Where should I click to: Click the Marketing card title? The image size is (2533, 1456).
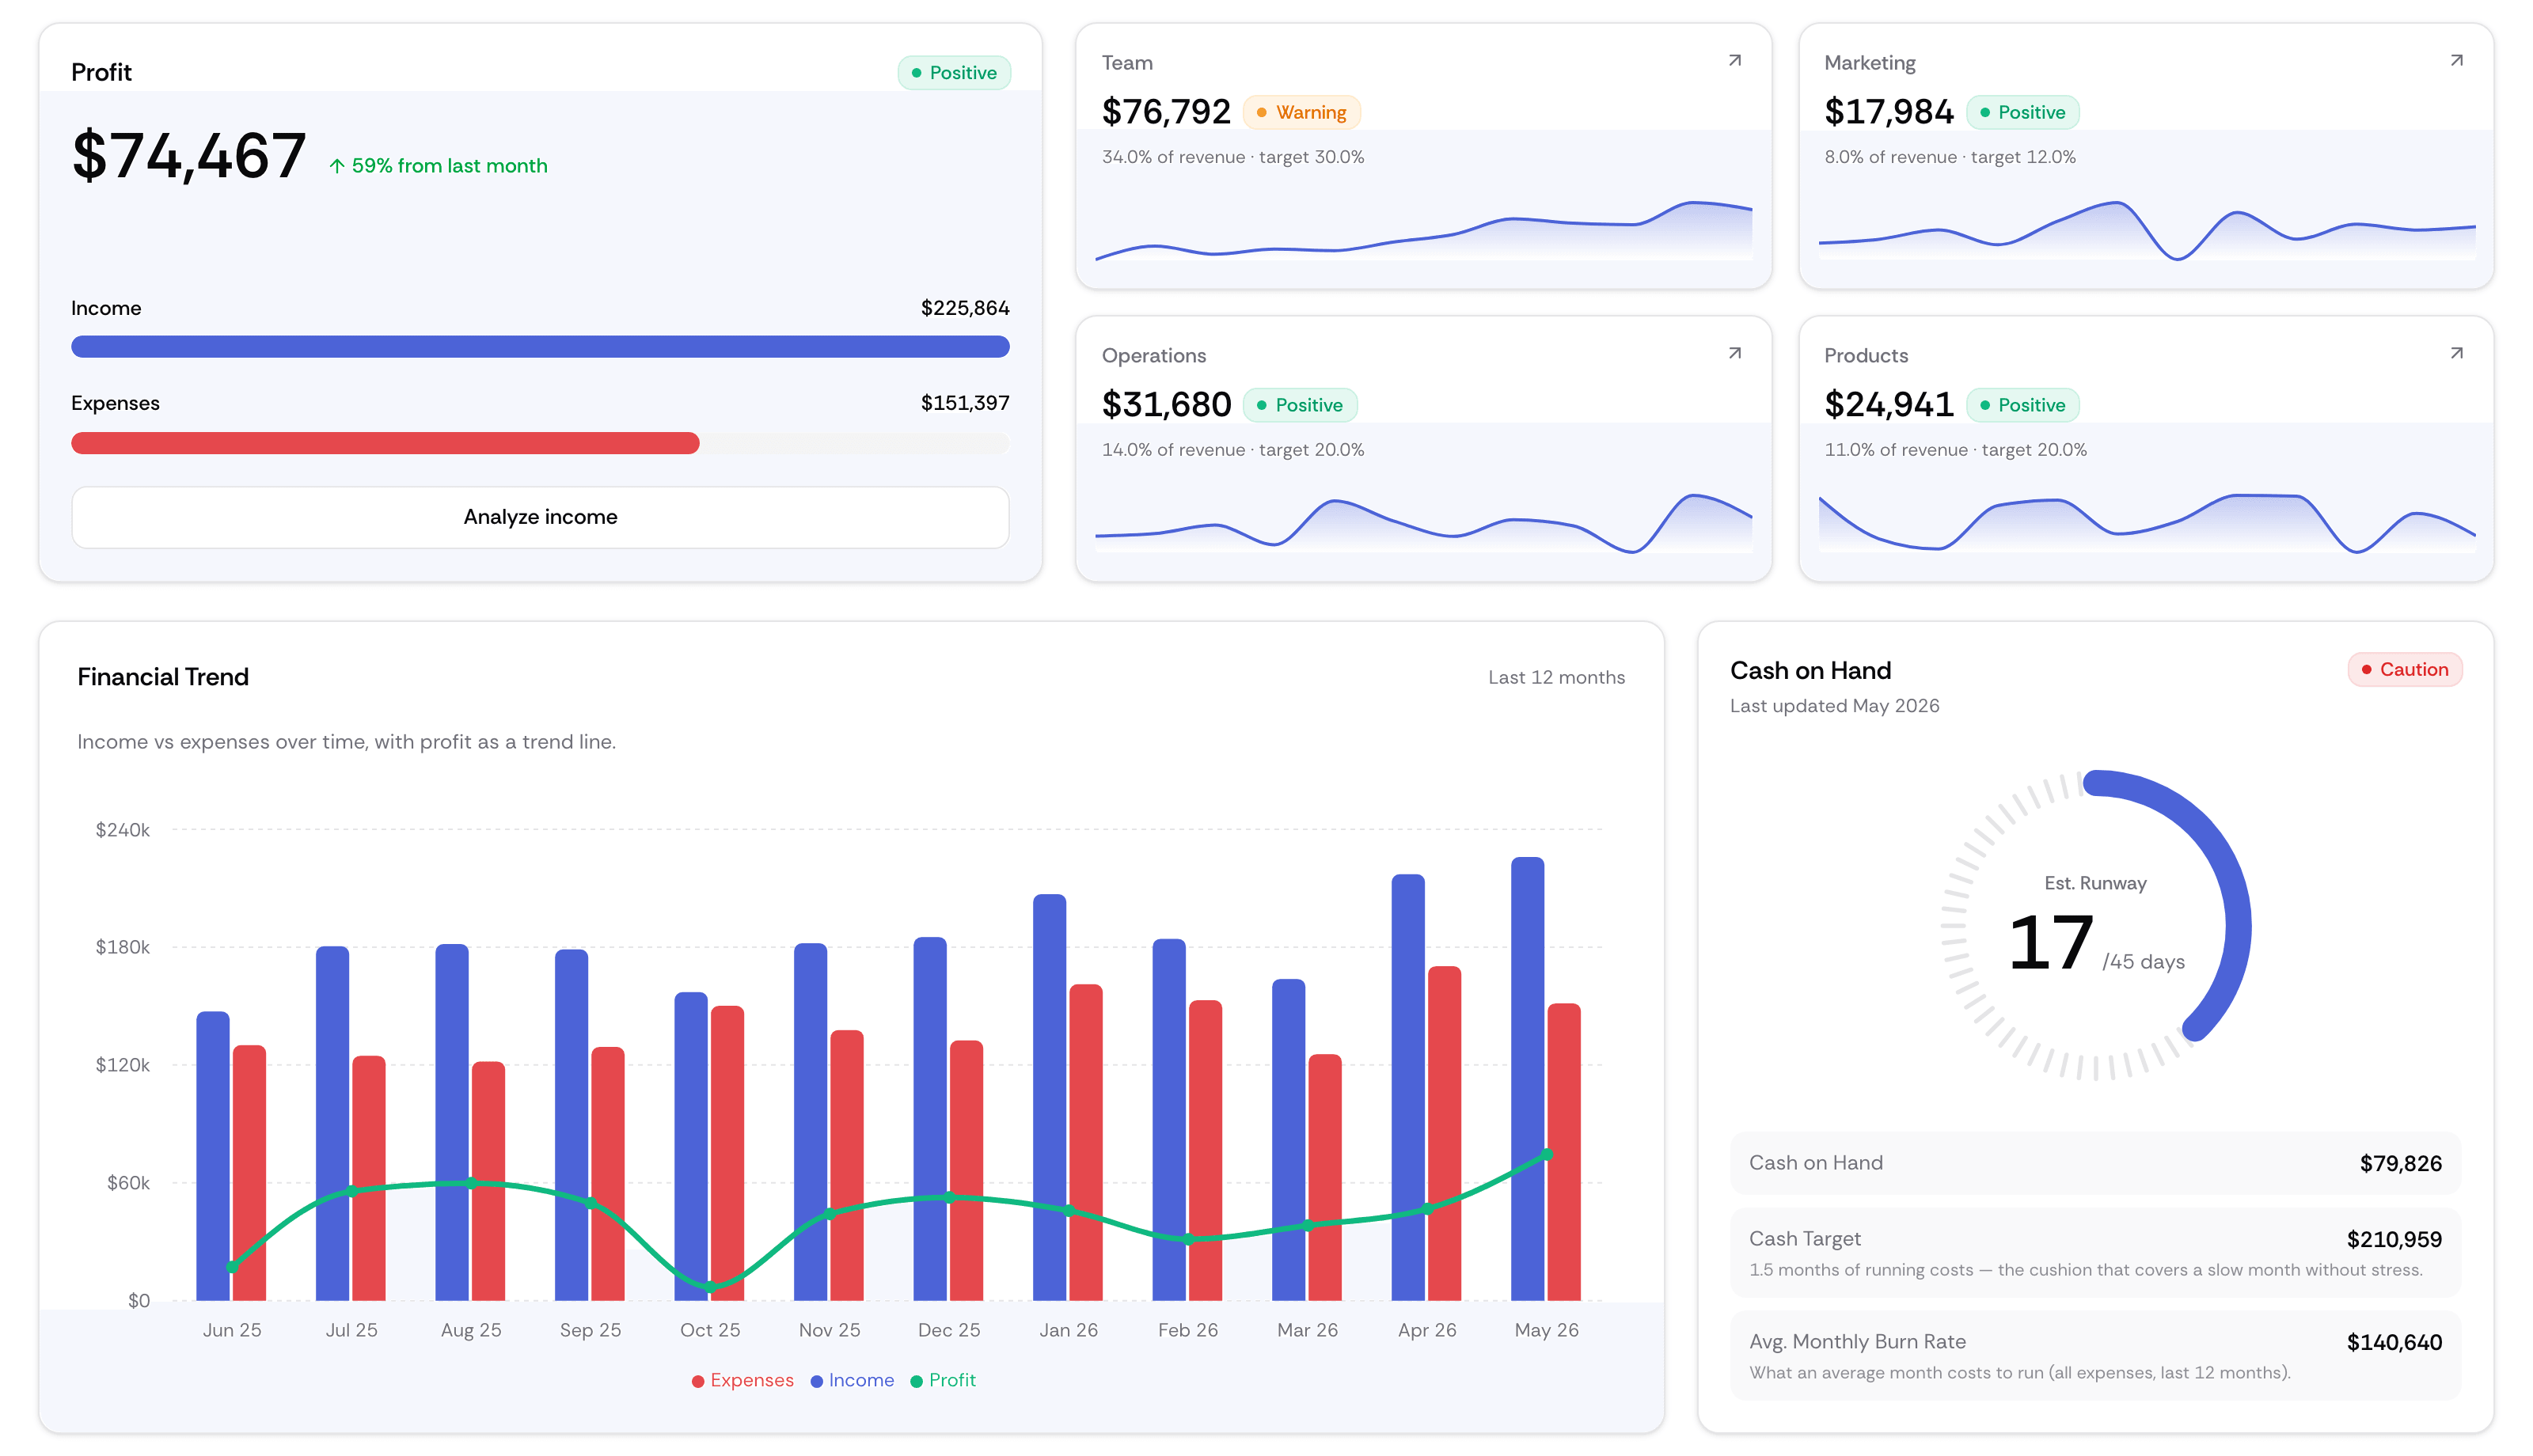coord(1870,63)
